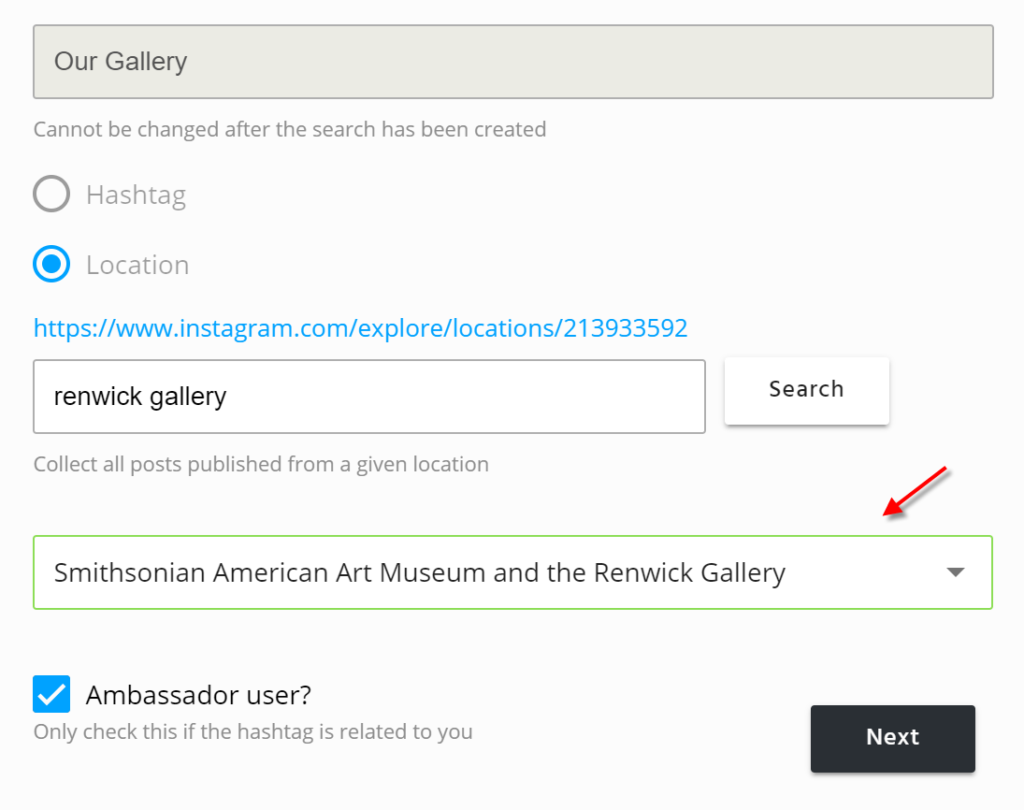Click the blue dot inside Location radio

point(51,265)
